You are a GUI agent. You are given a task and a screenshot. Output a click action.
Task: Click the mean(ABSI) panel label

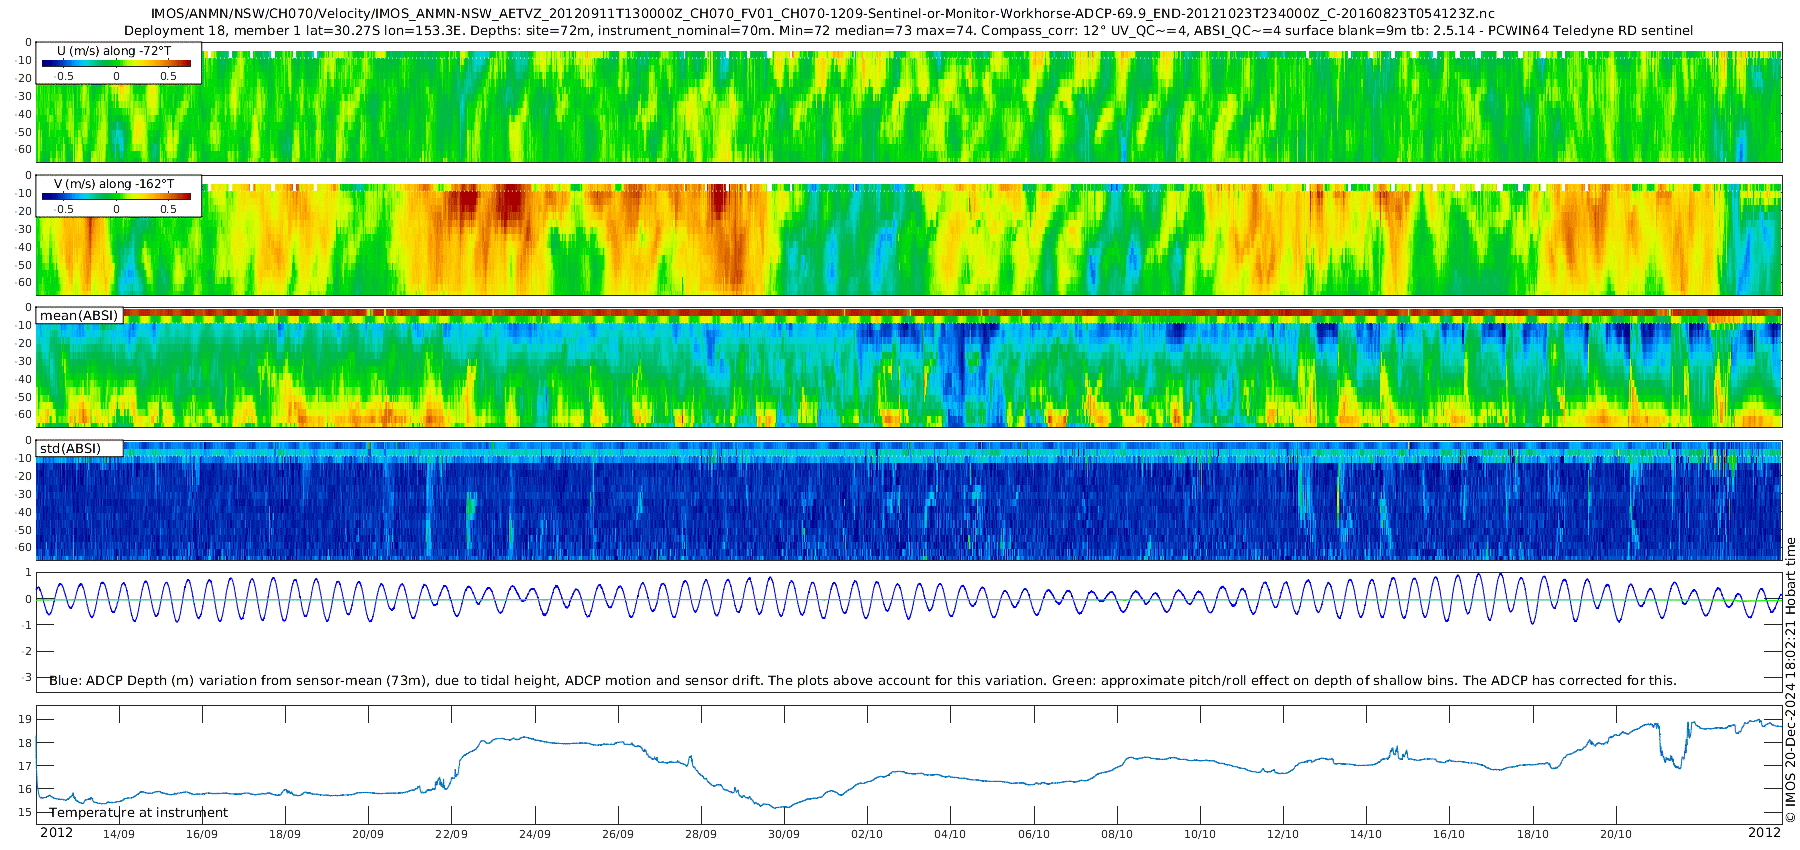[x=79, y=316]
